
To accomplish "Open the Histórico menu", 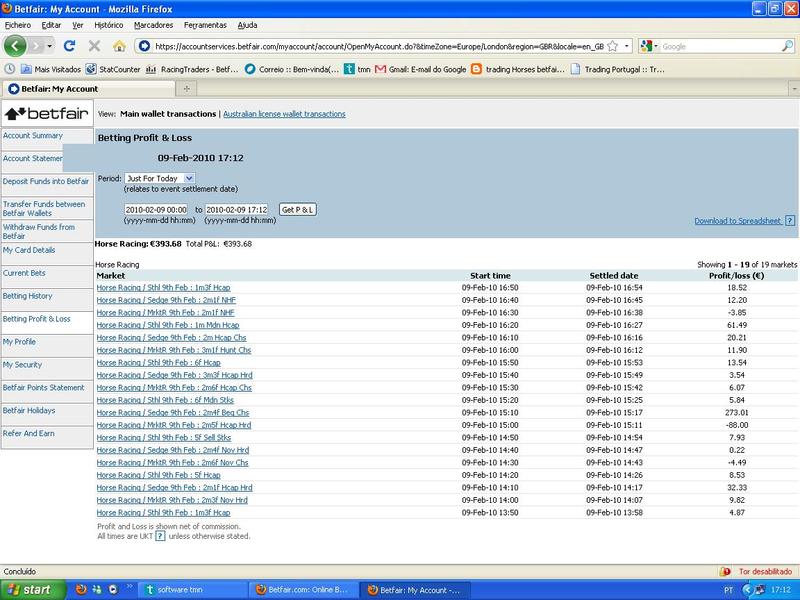I will pos(109,25).
